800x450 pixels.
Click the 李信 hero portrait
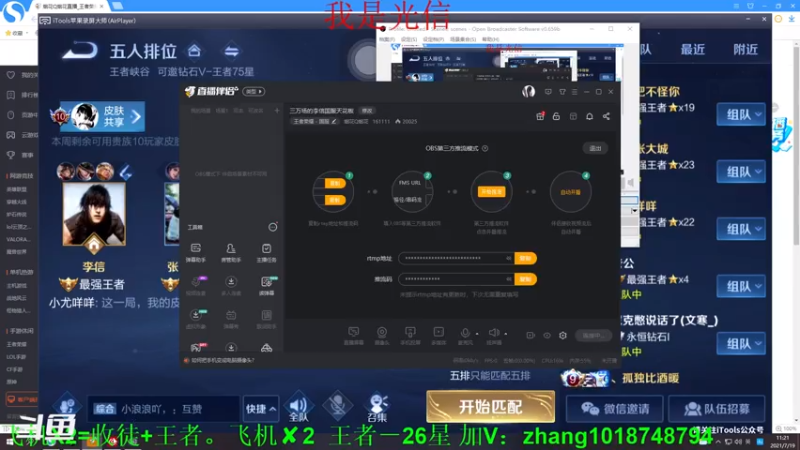click(94, 214)
